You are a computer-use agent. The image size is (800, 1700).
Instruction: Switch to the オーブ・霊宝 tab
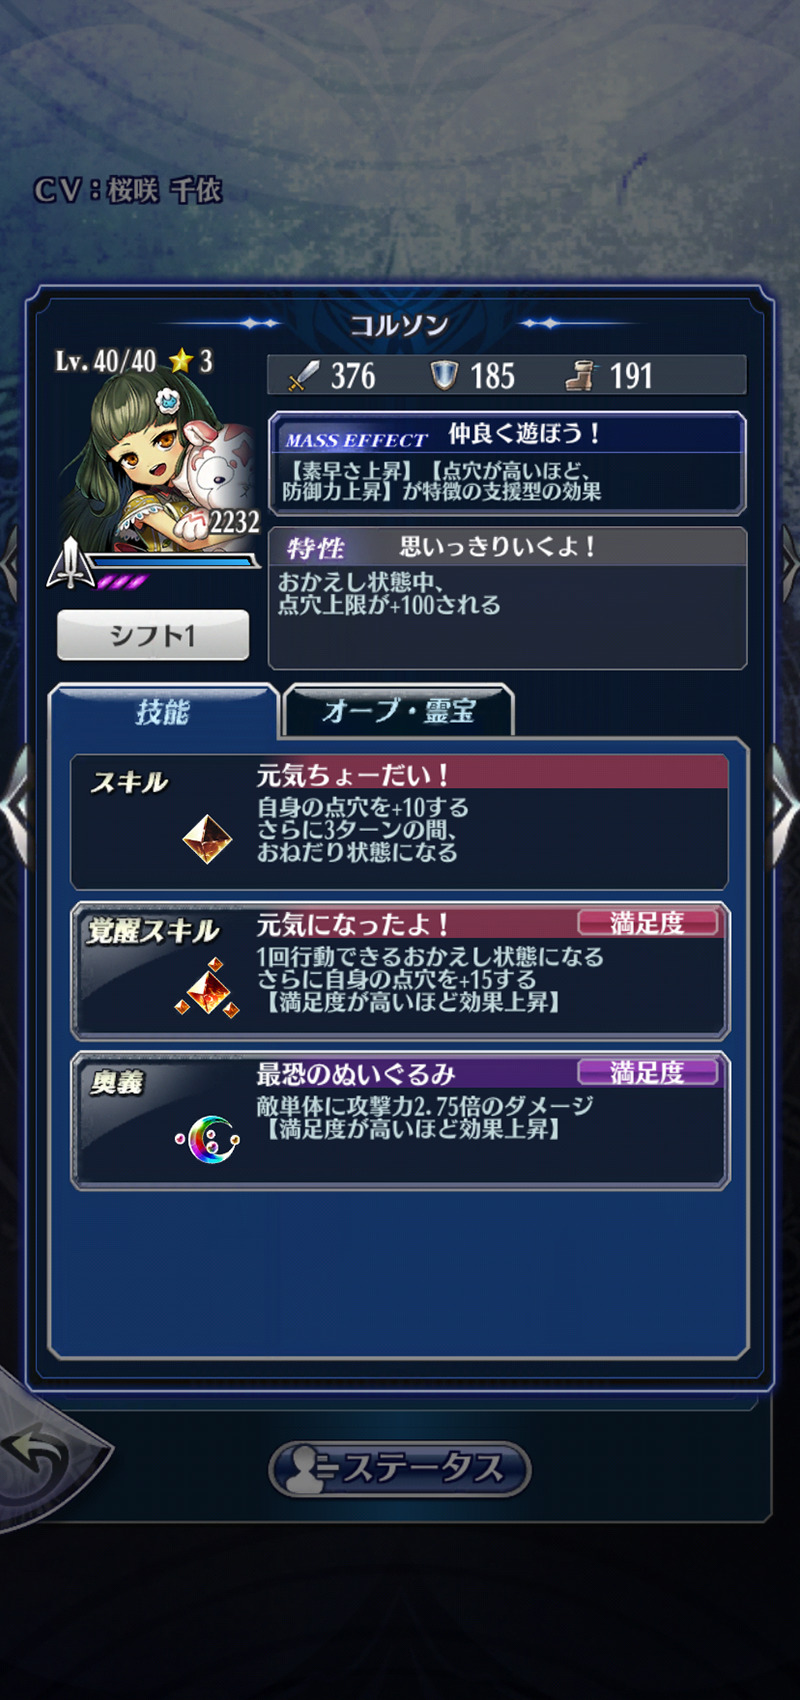pos(399,711)
